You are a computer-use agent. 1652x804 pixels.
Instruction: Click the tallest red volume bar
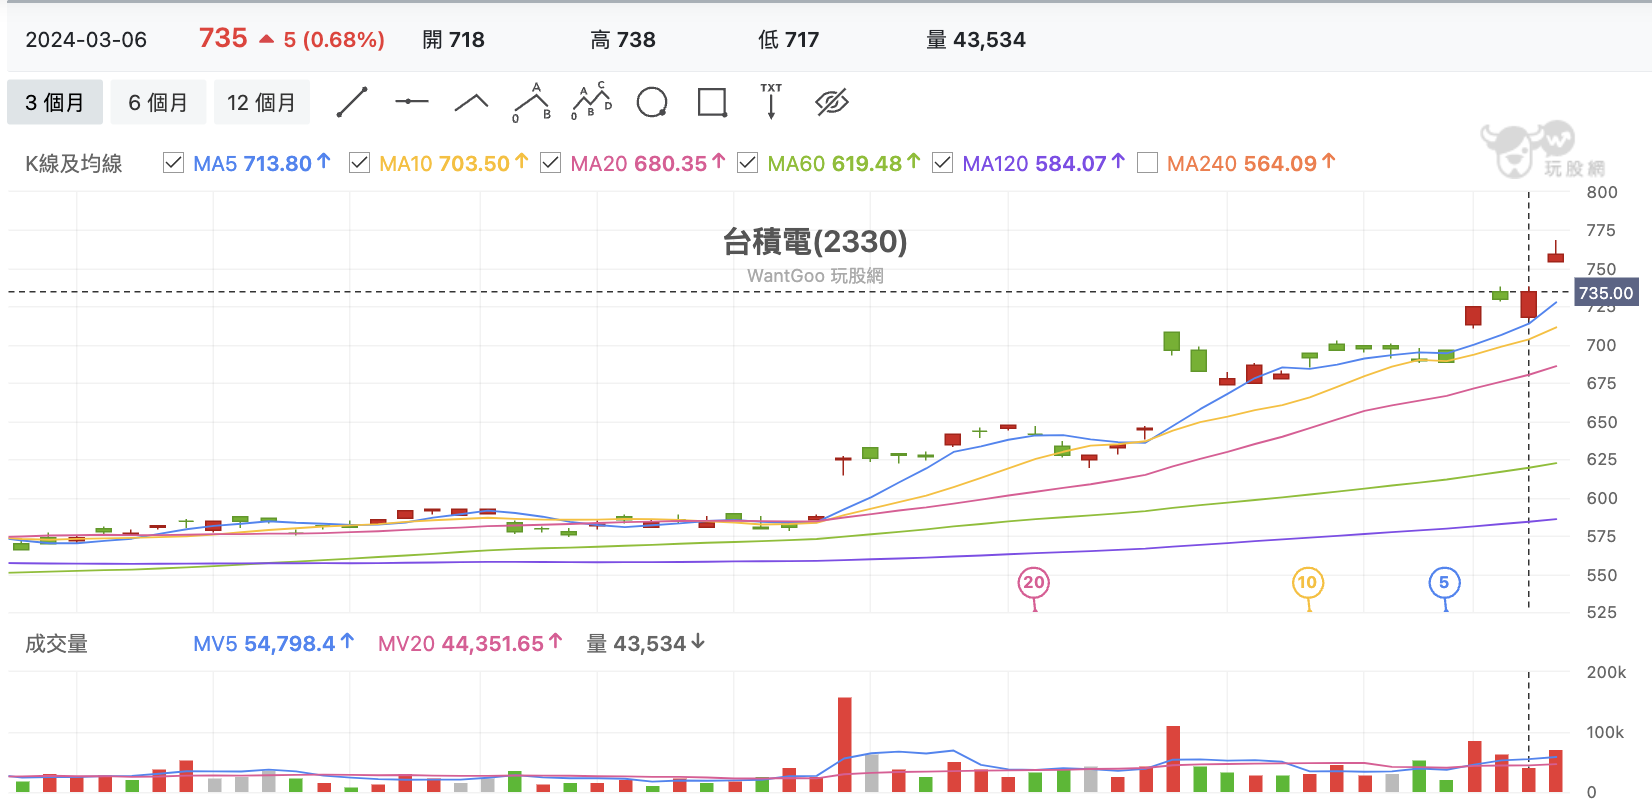pos(845,745)
